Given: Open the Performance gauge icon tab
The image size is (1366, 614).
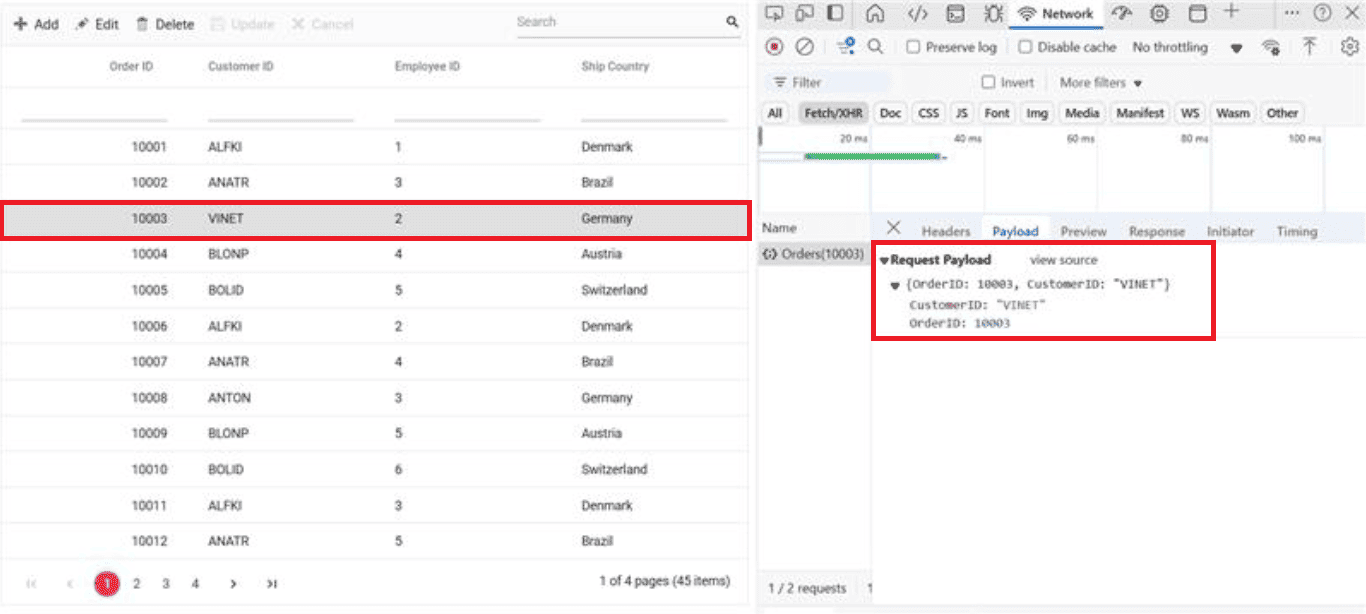Looking at the screenshot, I should coord(1122,13).
